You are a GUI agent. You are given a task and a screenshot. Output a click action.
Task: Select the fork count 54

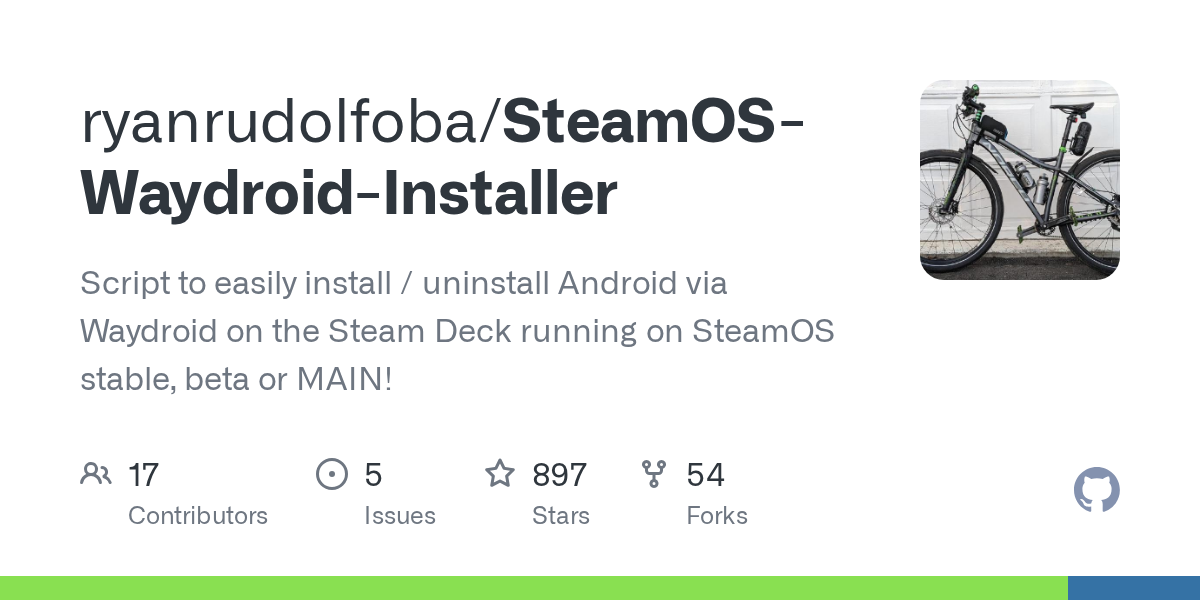tap(705, 475)
